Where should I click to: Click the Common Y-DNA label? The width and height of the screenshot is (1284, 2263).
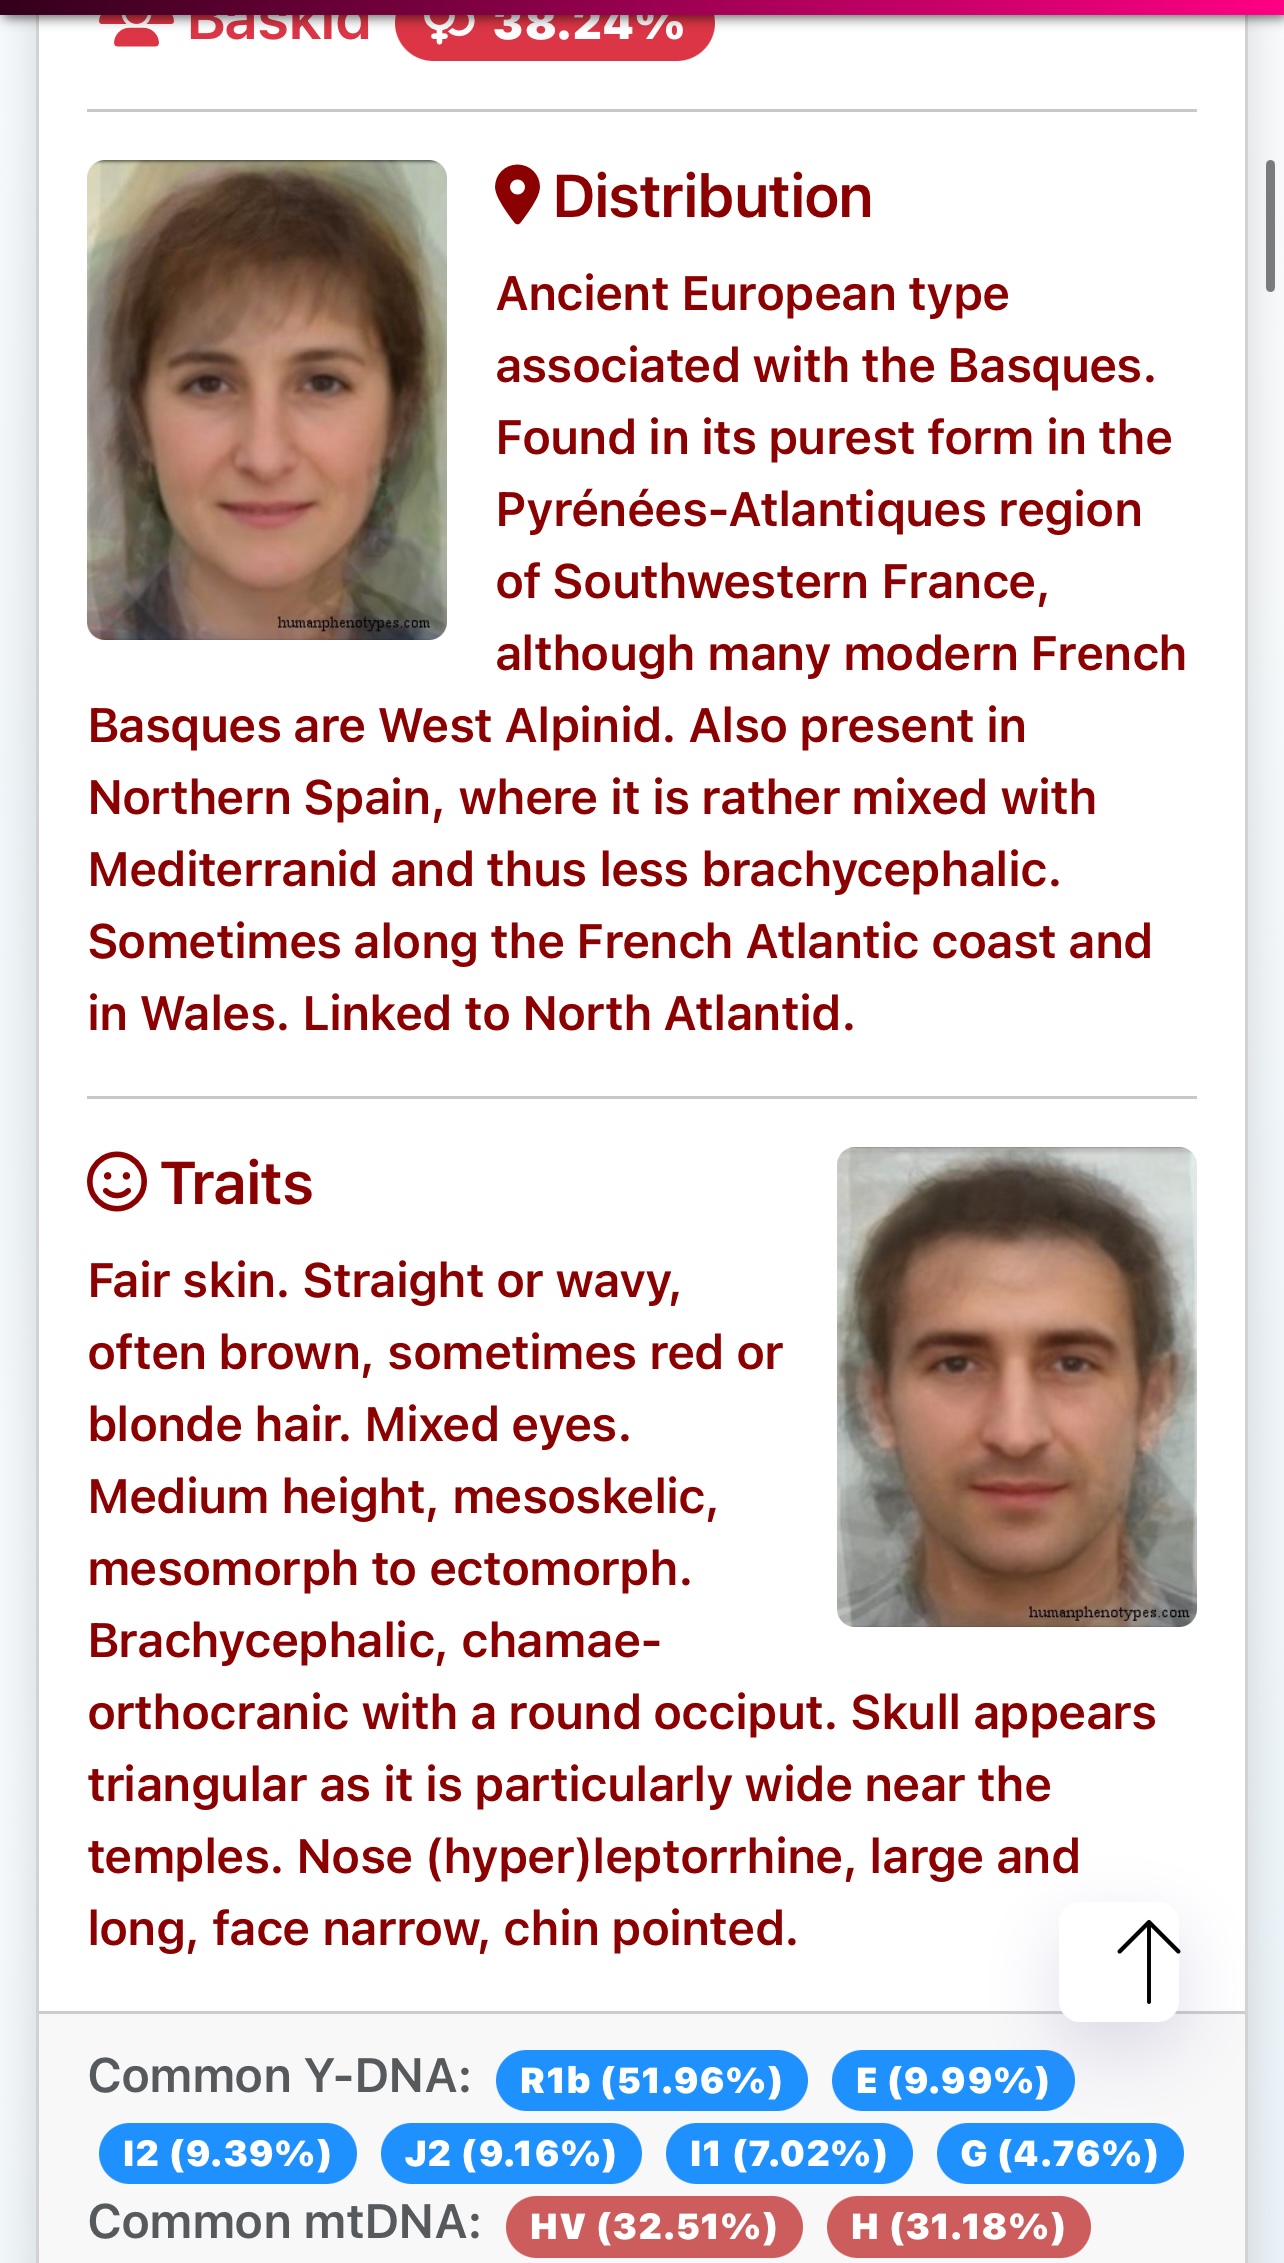pyautogui.click(x=280, y=2077)
